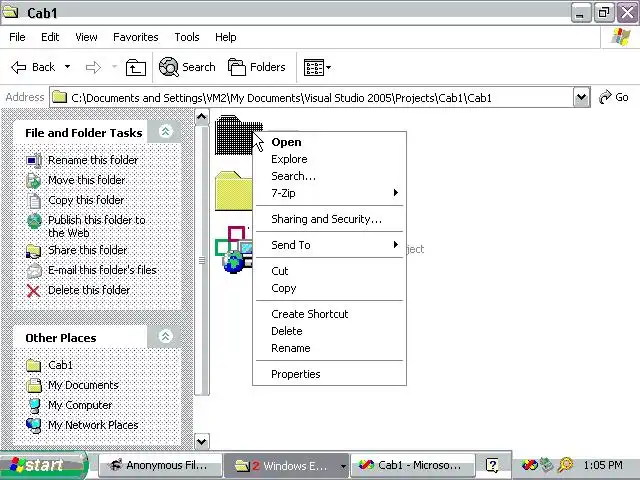640x480 pixels.
Task: Click the Go button
Action: point(613,98)
